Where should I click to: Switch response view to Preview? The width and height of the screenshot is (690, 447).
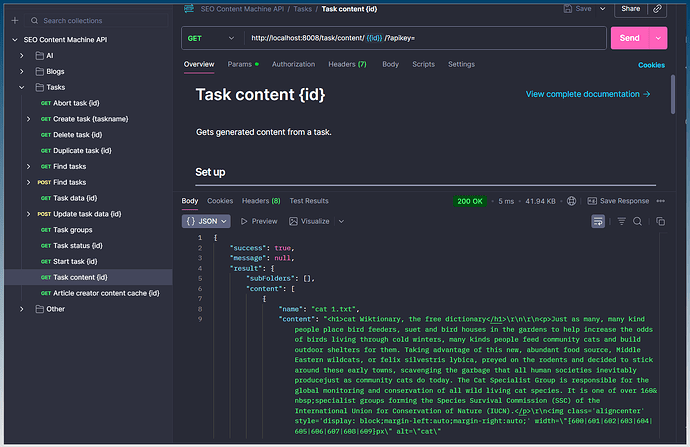(259, 221)
